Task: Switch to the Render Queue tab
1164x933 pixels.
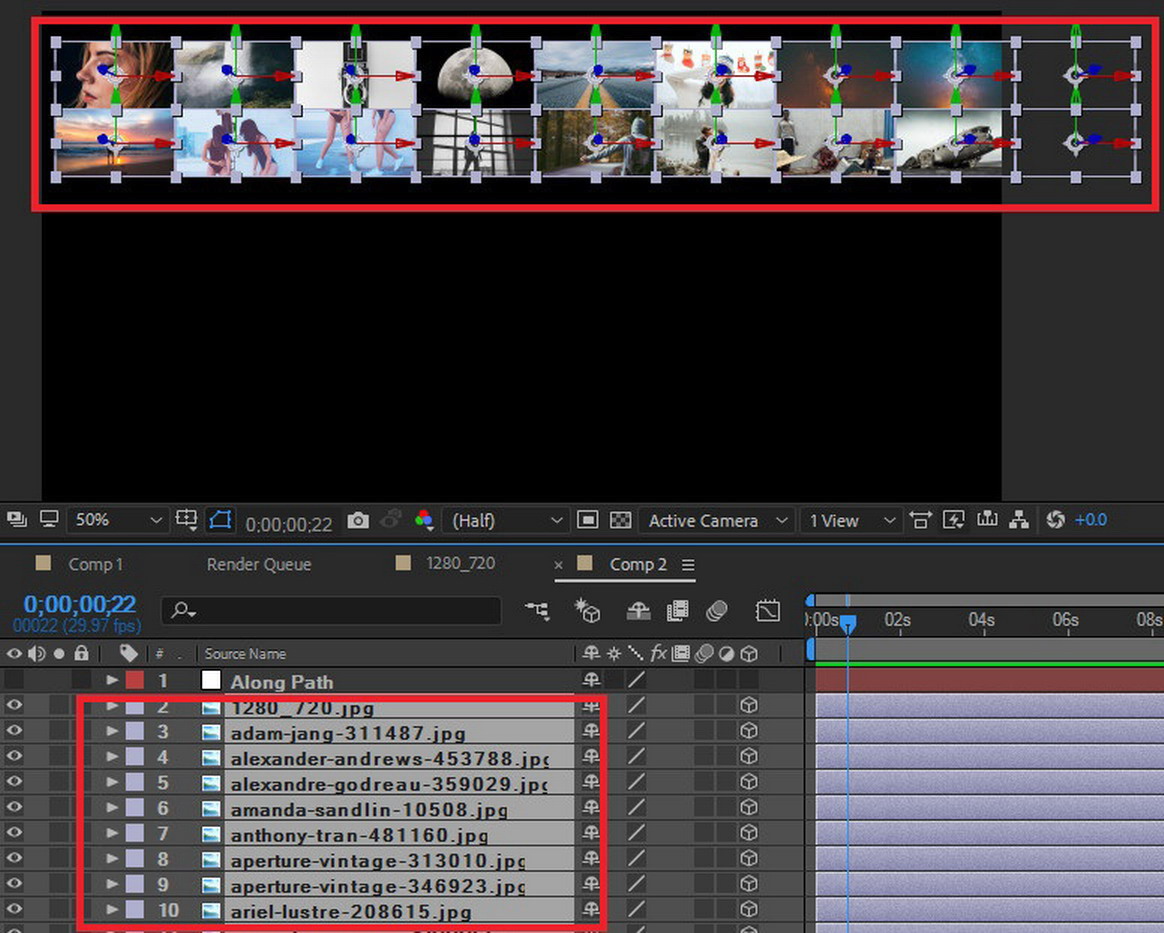Action: (x=259, y=564)
